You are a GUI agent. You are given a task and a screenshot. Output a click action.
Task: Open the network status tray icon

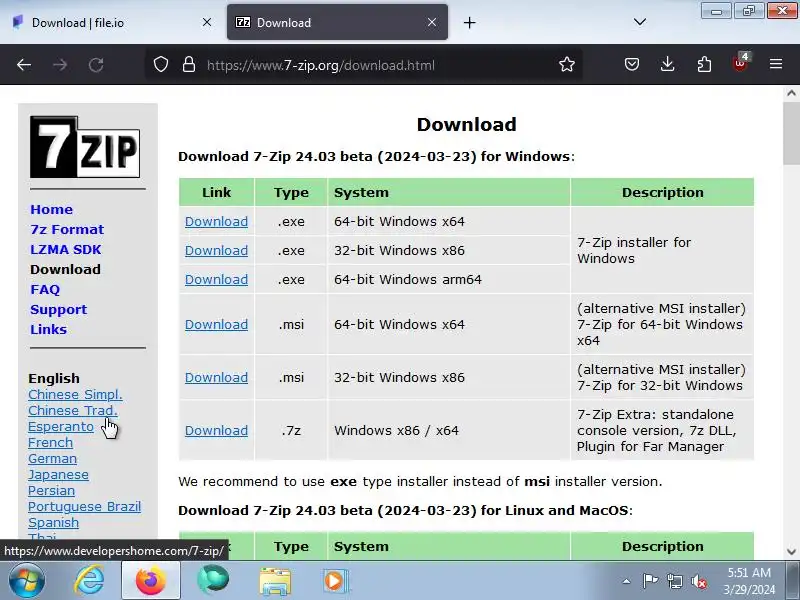(675, 581)
